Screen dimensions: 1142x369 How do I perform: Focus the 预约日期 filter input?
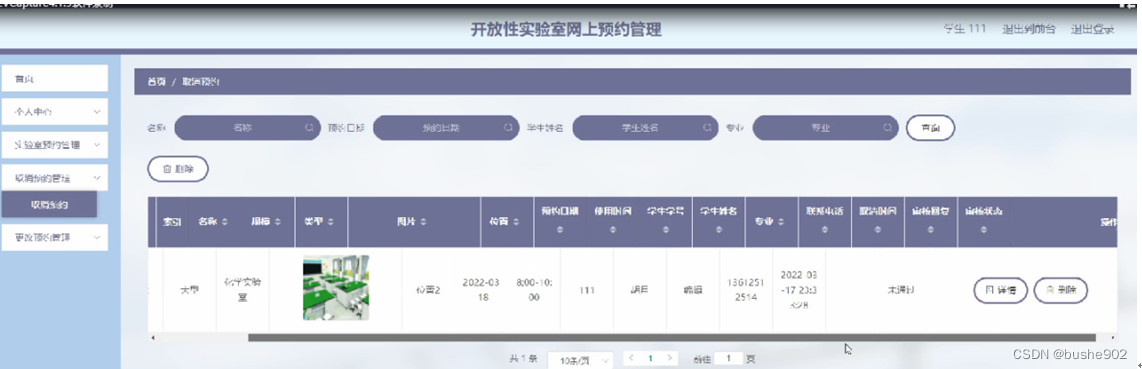(x=446, y=127)
